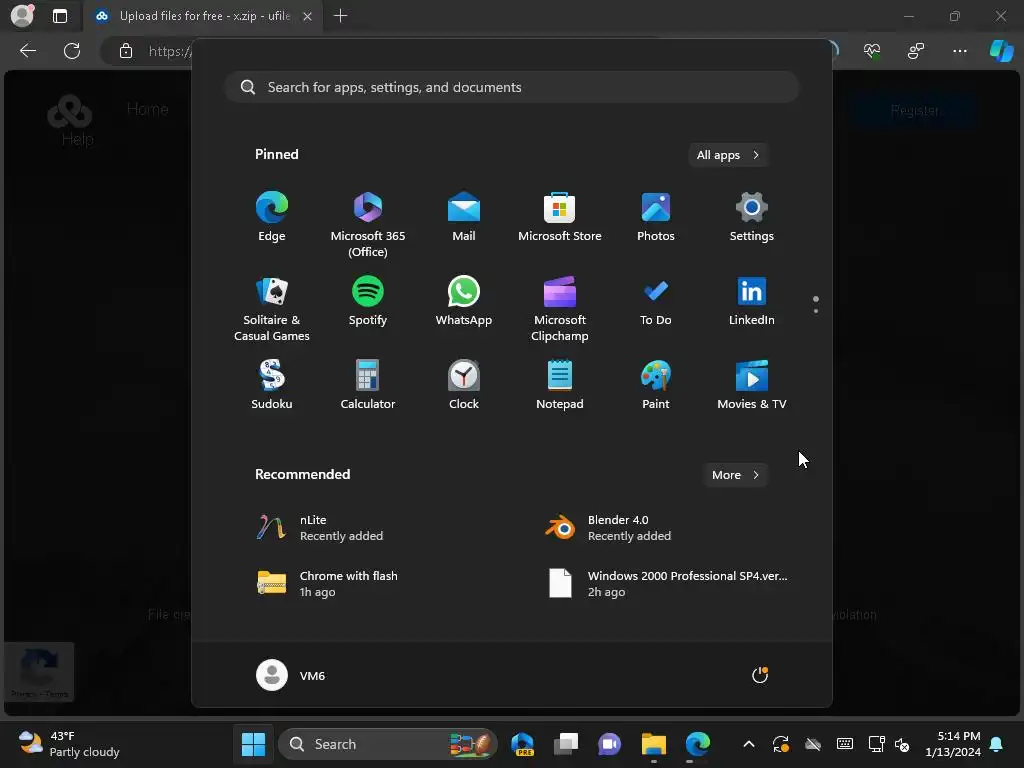Image resolution: width=1024 pixels, height=768 pixels.
Task: Open the touch keyboard tray icon
Action: 844,744
